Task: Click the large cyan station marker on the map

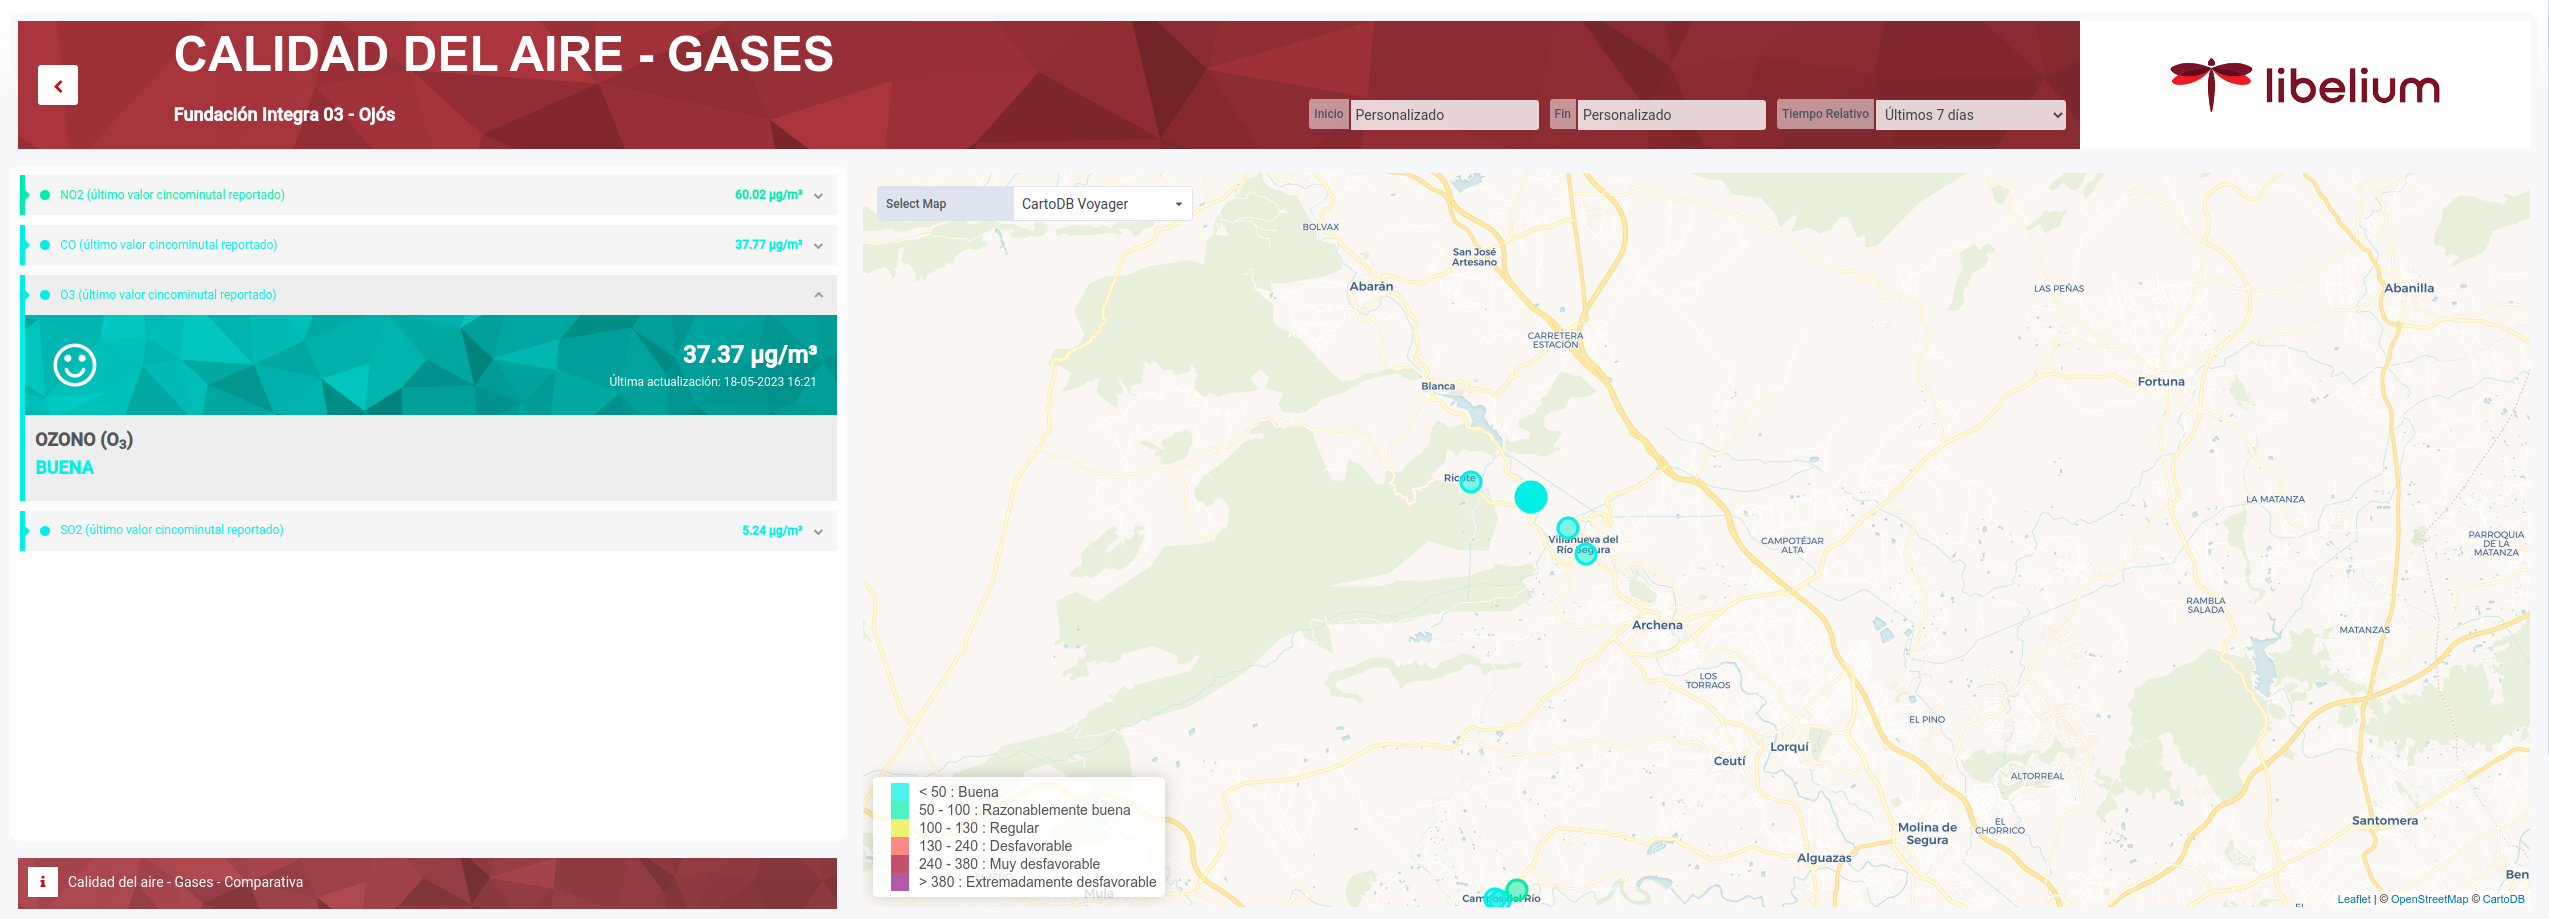Action: tap(1530, 497)
